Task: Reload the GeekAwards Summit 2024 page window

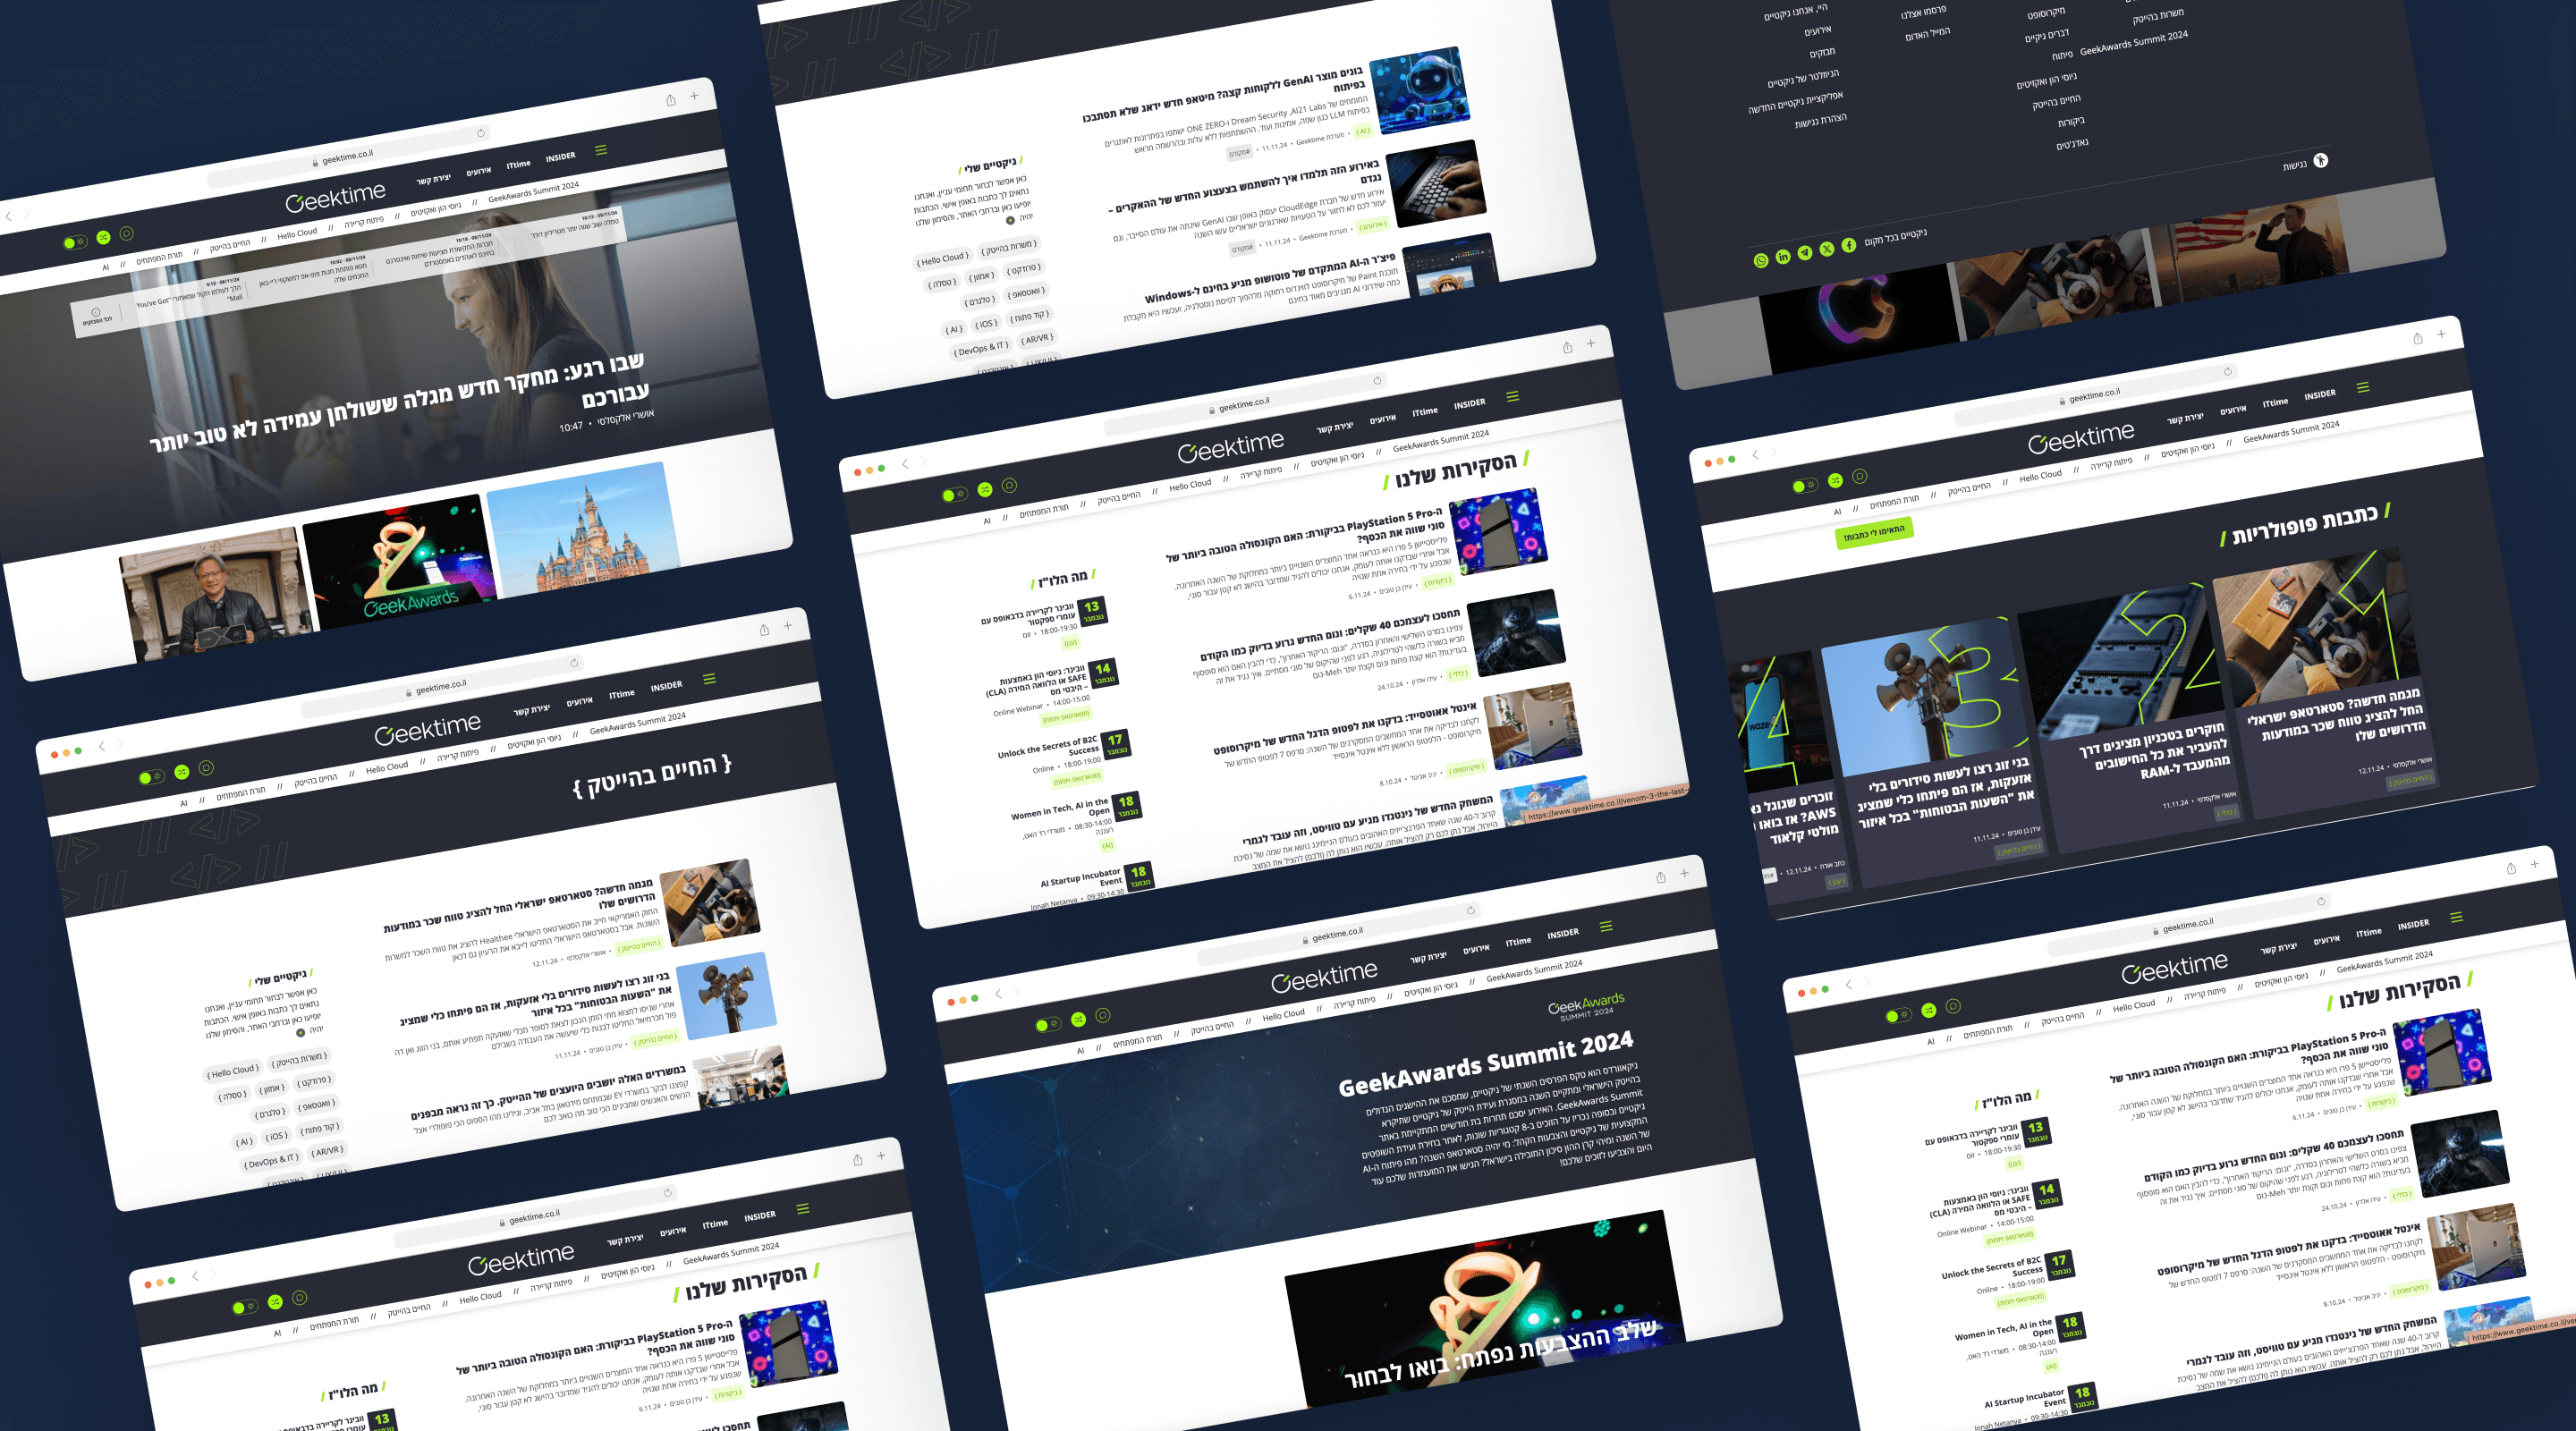Action: pyautogui.click(x=1471, y=910)
